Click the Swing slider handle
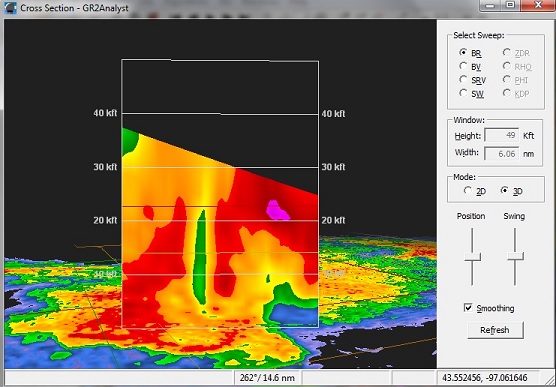556x387 pixels. click(515, 256)
